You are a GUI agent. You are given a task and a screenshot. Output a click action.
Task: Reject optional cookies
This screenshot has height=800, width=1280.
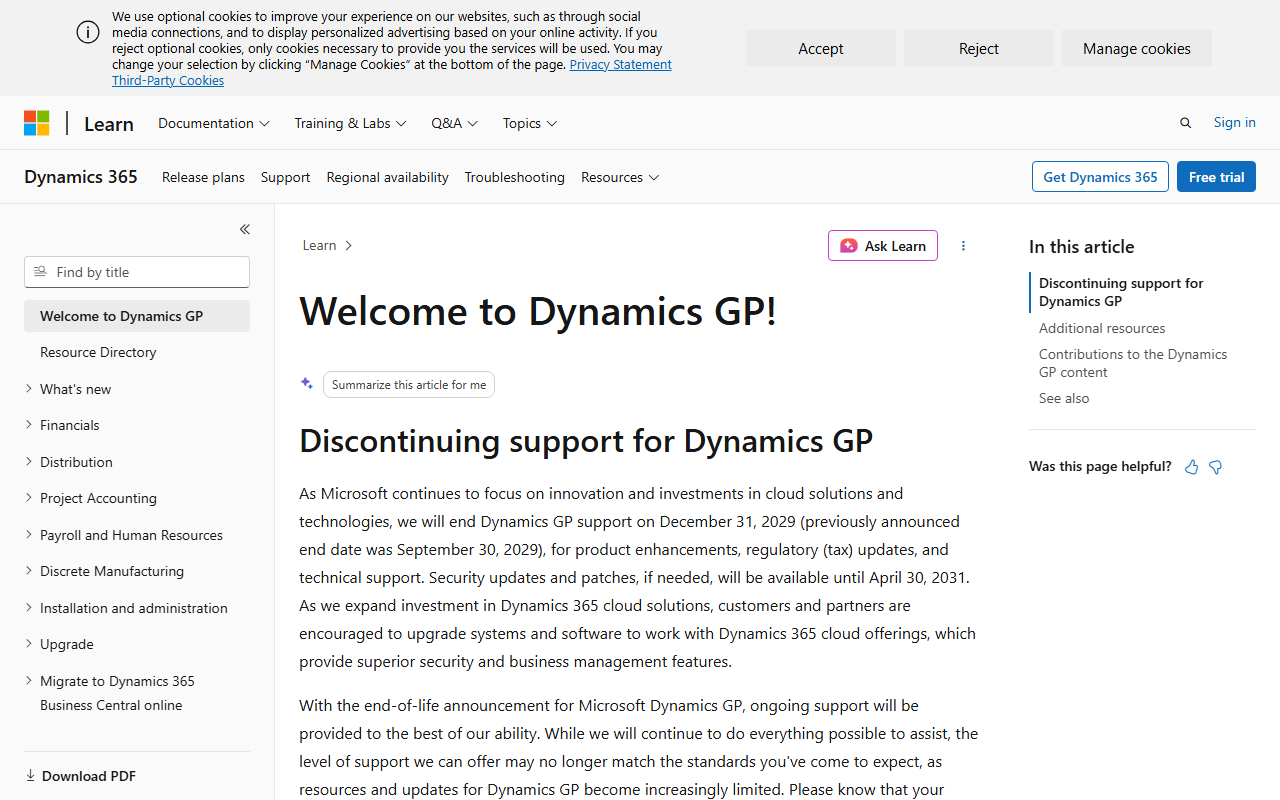point(979,48)
